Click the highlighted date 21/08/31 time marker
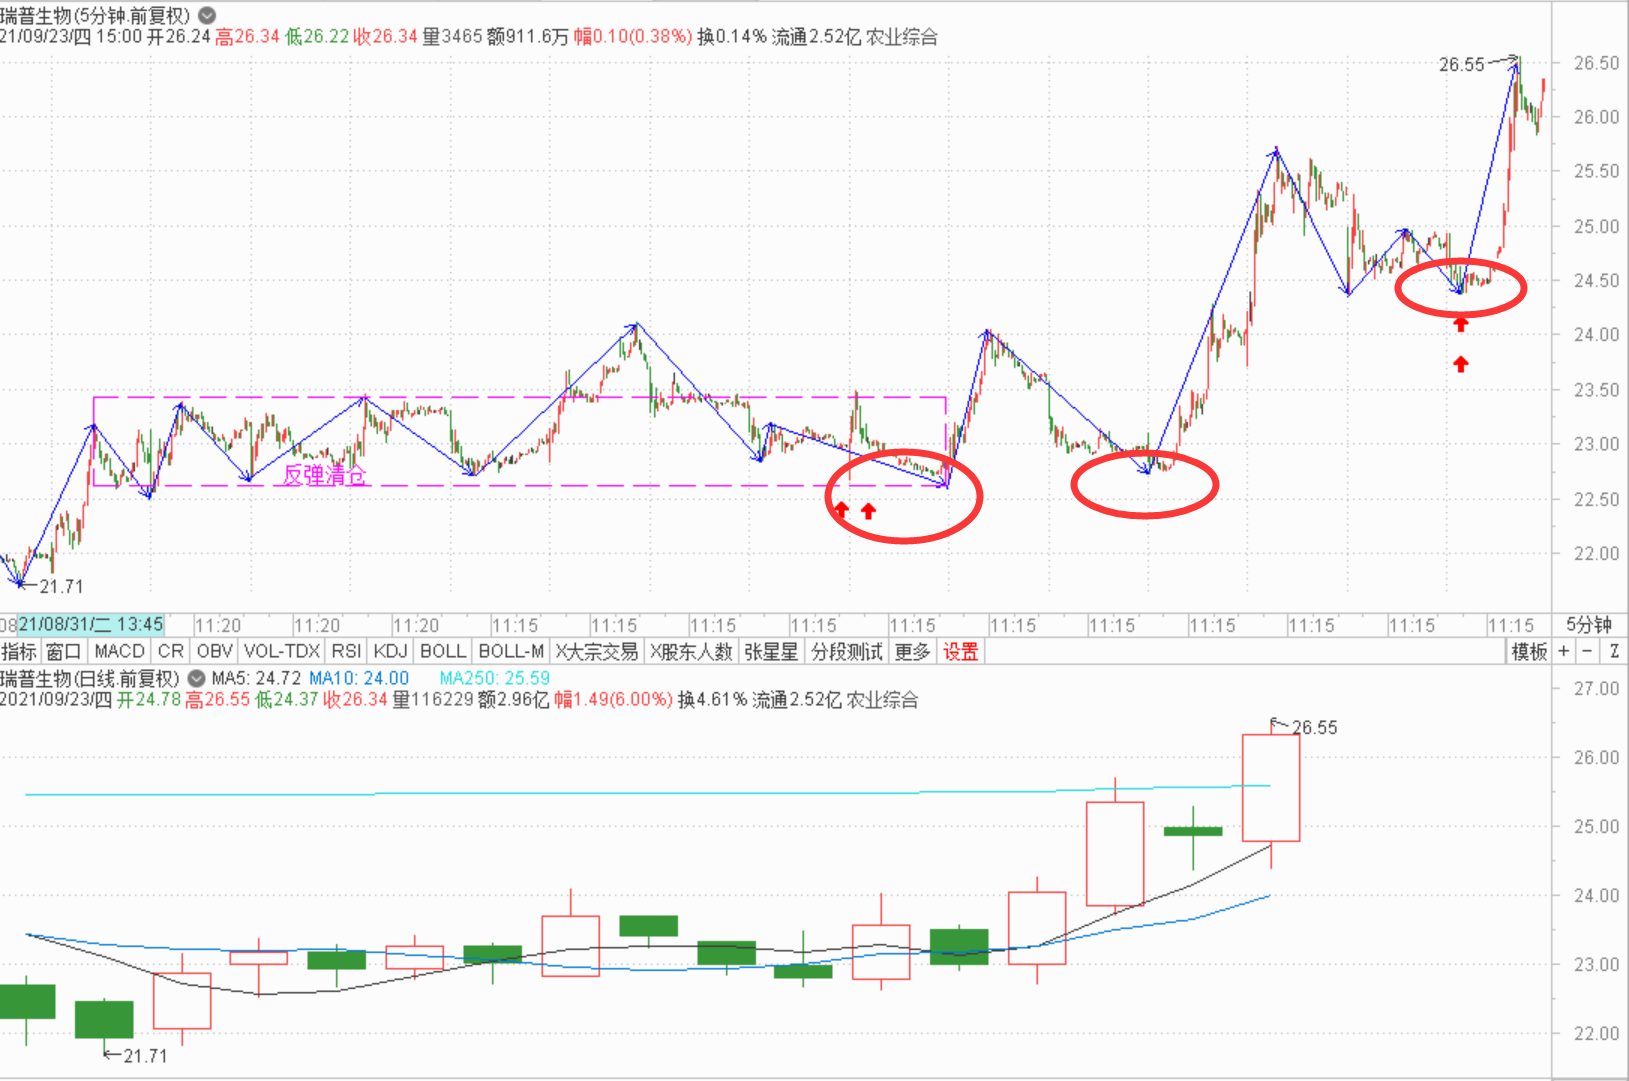 [90, 625]
